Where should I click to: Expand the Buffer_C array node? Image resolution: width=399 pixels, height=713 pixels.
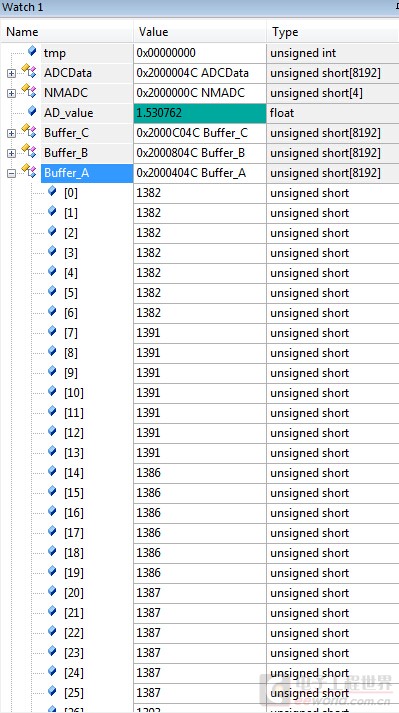[11, 134]
